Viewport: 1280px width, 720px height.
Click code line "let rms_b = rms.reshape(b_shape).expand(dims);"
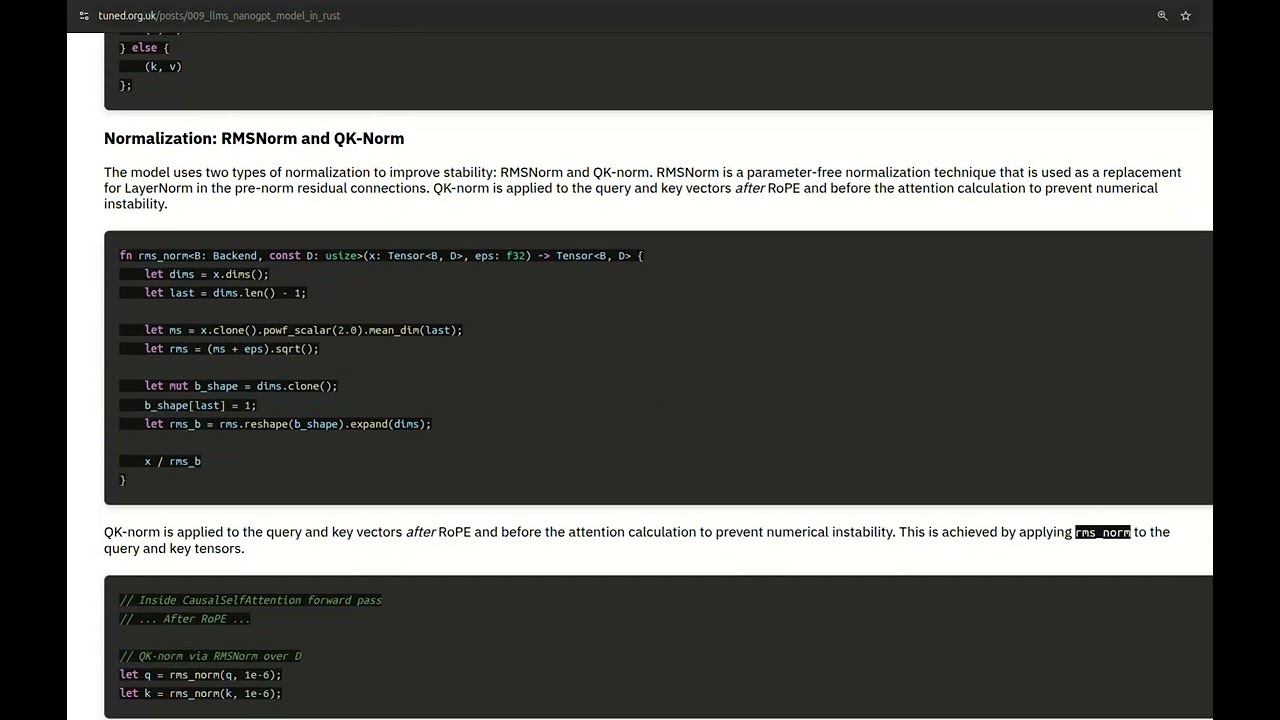(288, 424)
